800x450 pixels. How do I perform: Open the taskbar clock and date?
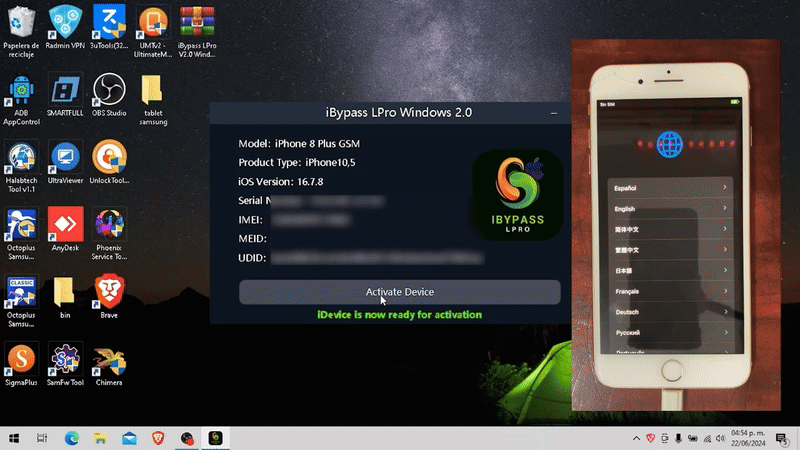coord(748,438)
